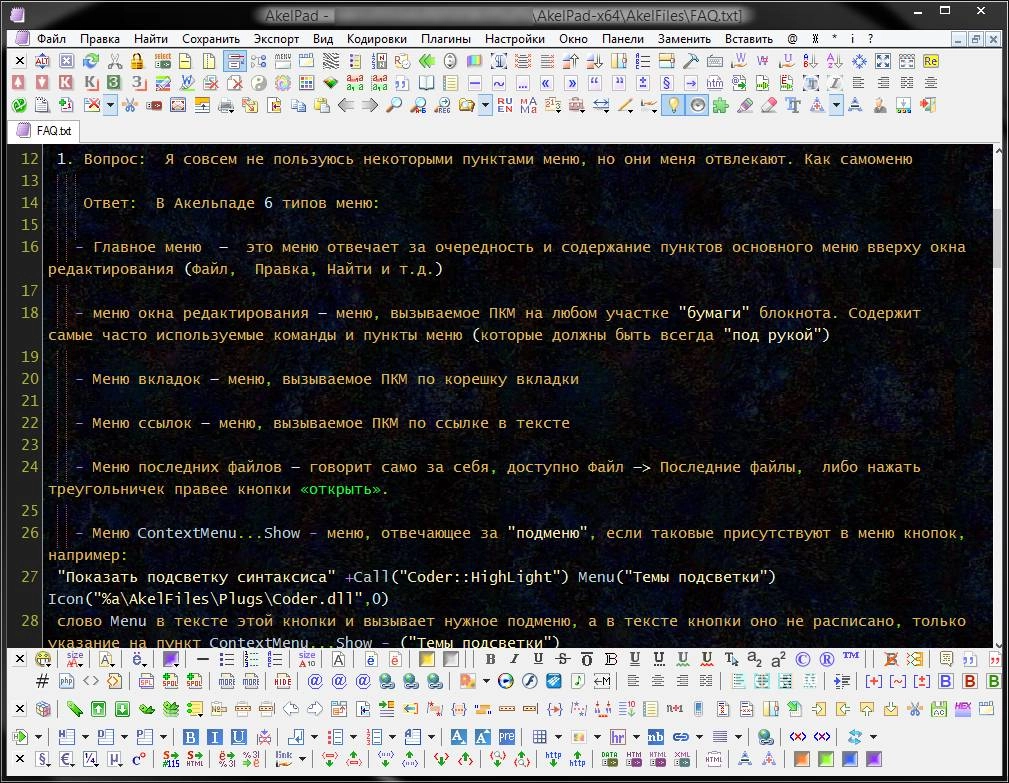The height and width of the screenshot is (783, 1009).
Task: Open dropdown arrow right of TT font icon
Action: click(x=836, y=105)
